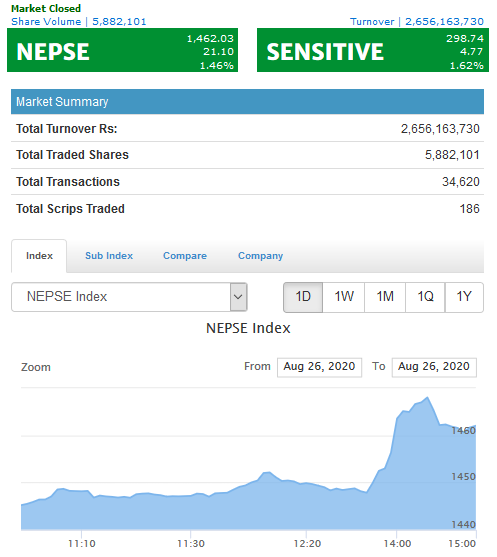
Task: Click the SENSITIVE percent change 1.62%
Action: 466,66
